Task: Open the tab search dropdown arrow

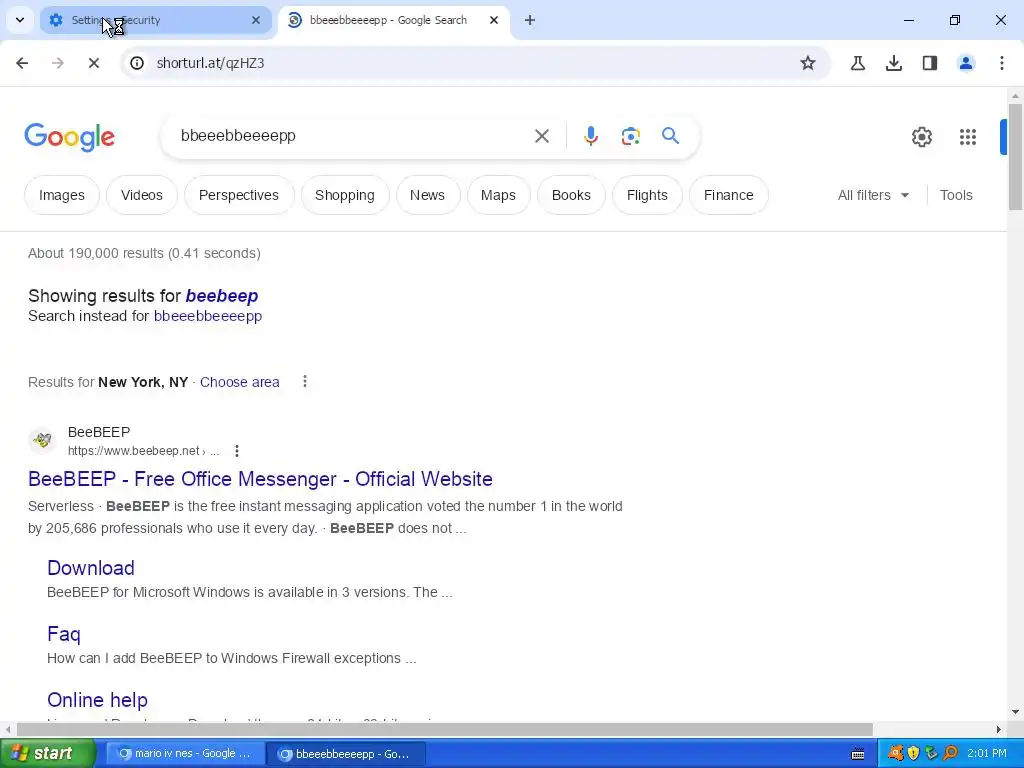Action: [x=20, y=20]
